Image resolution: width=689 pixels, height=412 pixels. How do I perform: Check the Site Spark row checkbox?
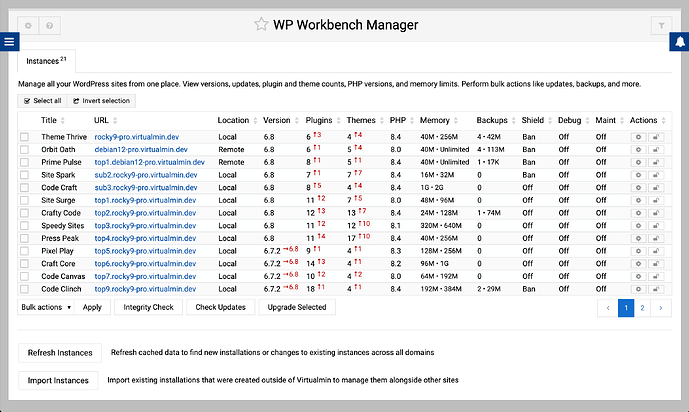[25, 175]
